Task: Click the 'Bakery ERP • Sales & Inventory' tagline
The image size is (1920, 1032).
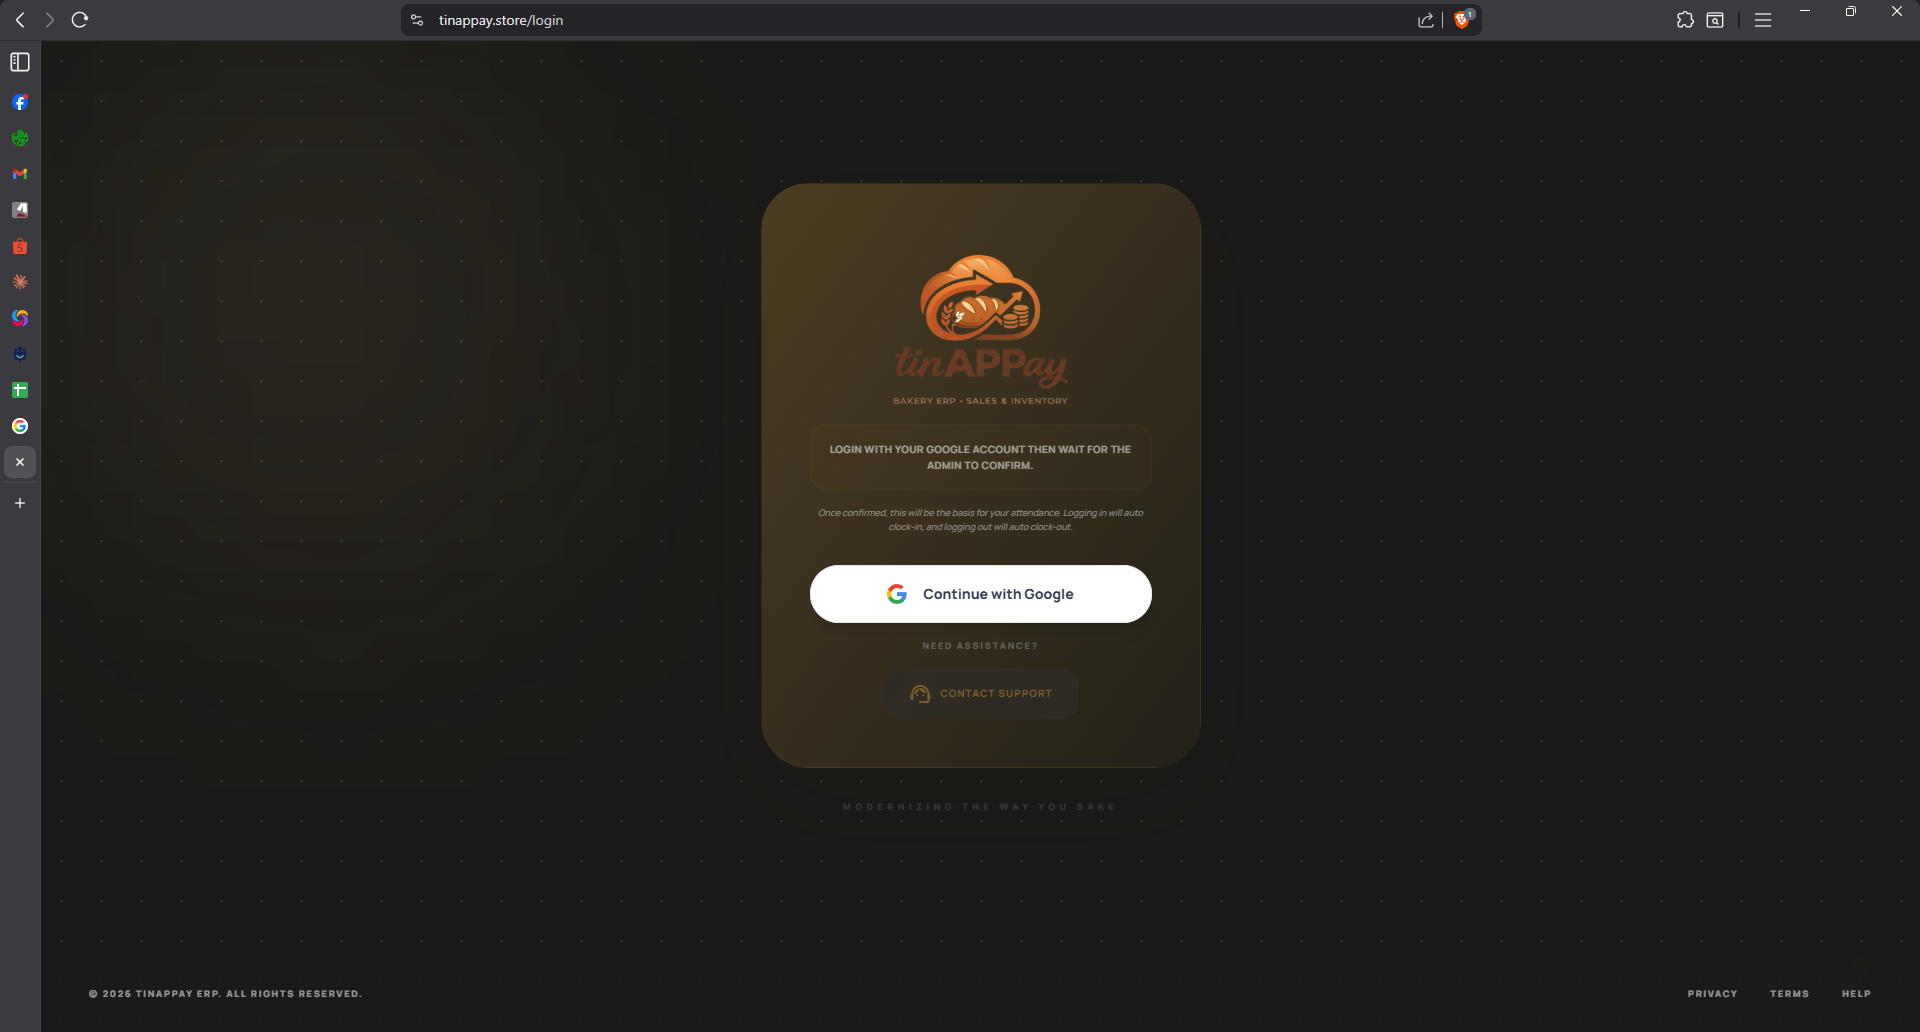Action: click(980, 401)
